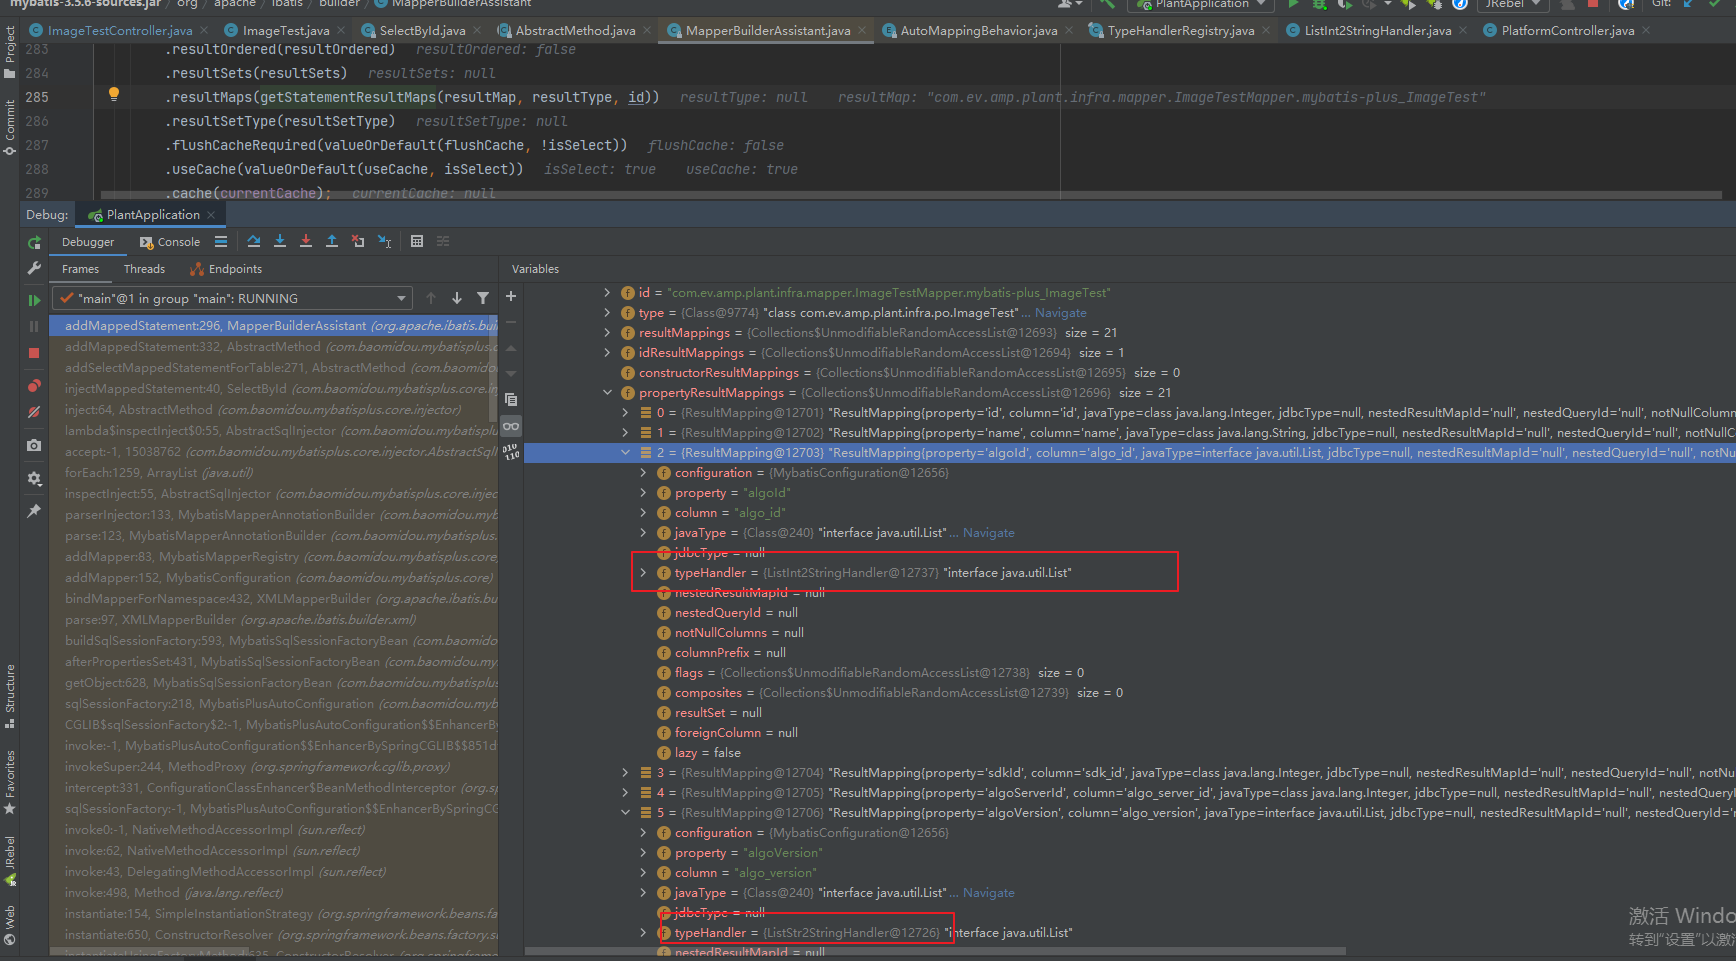Expand typeHandler ListInt2StringHandler node

[643, 573]
